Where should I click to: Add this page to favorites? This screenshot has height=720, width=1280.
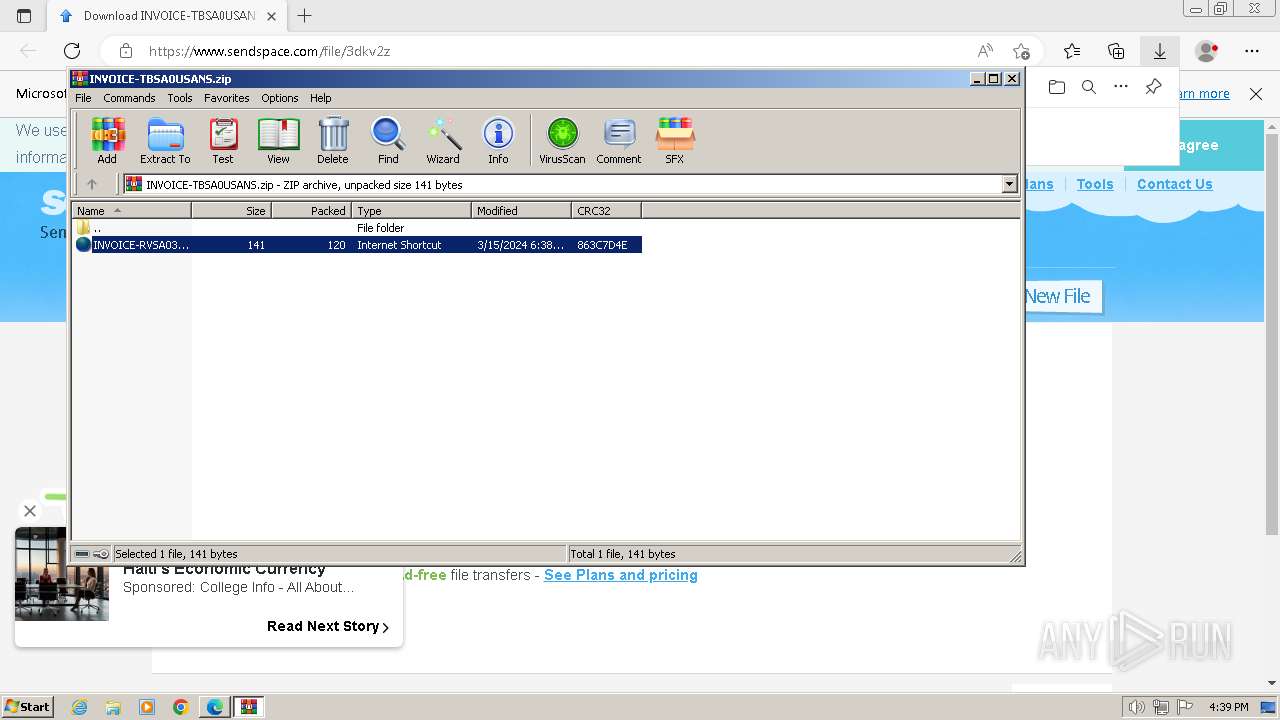[x=1021, y=51]
